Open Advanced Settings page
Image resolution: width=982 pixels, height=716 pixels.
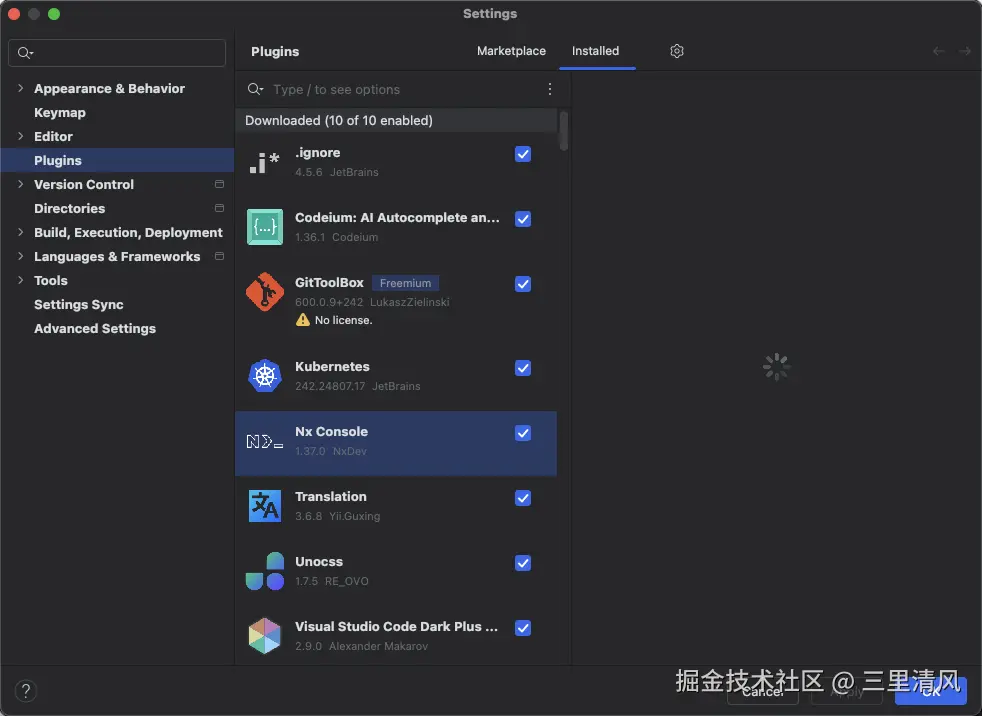pos(95,328)
